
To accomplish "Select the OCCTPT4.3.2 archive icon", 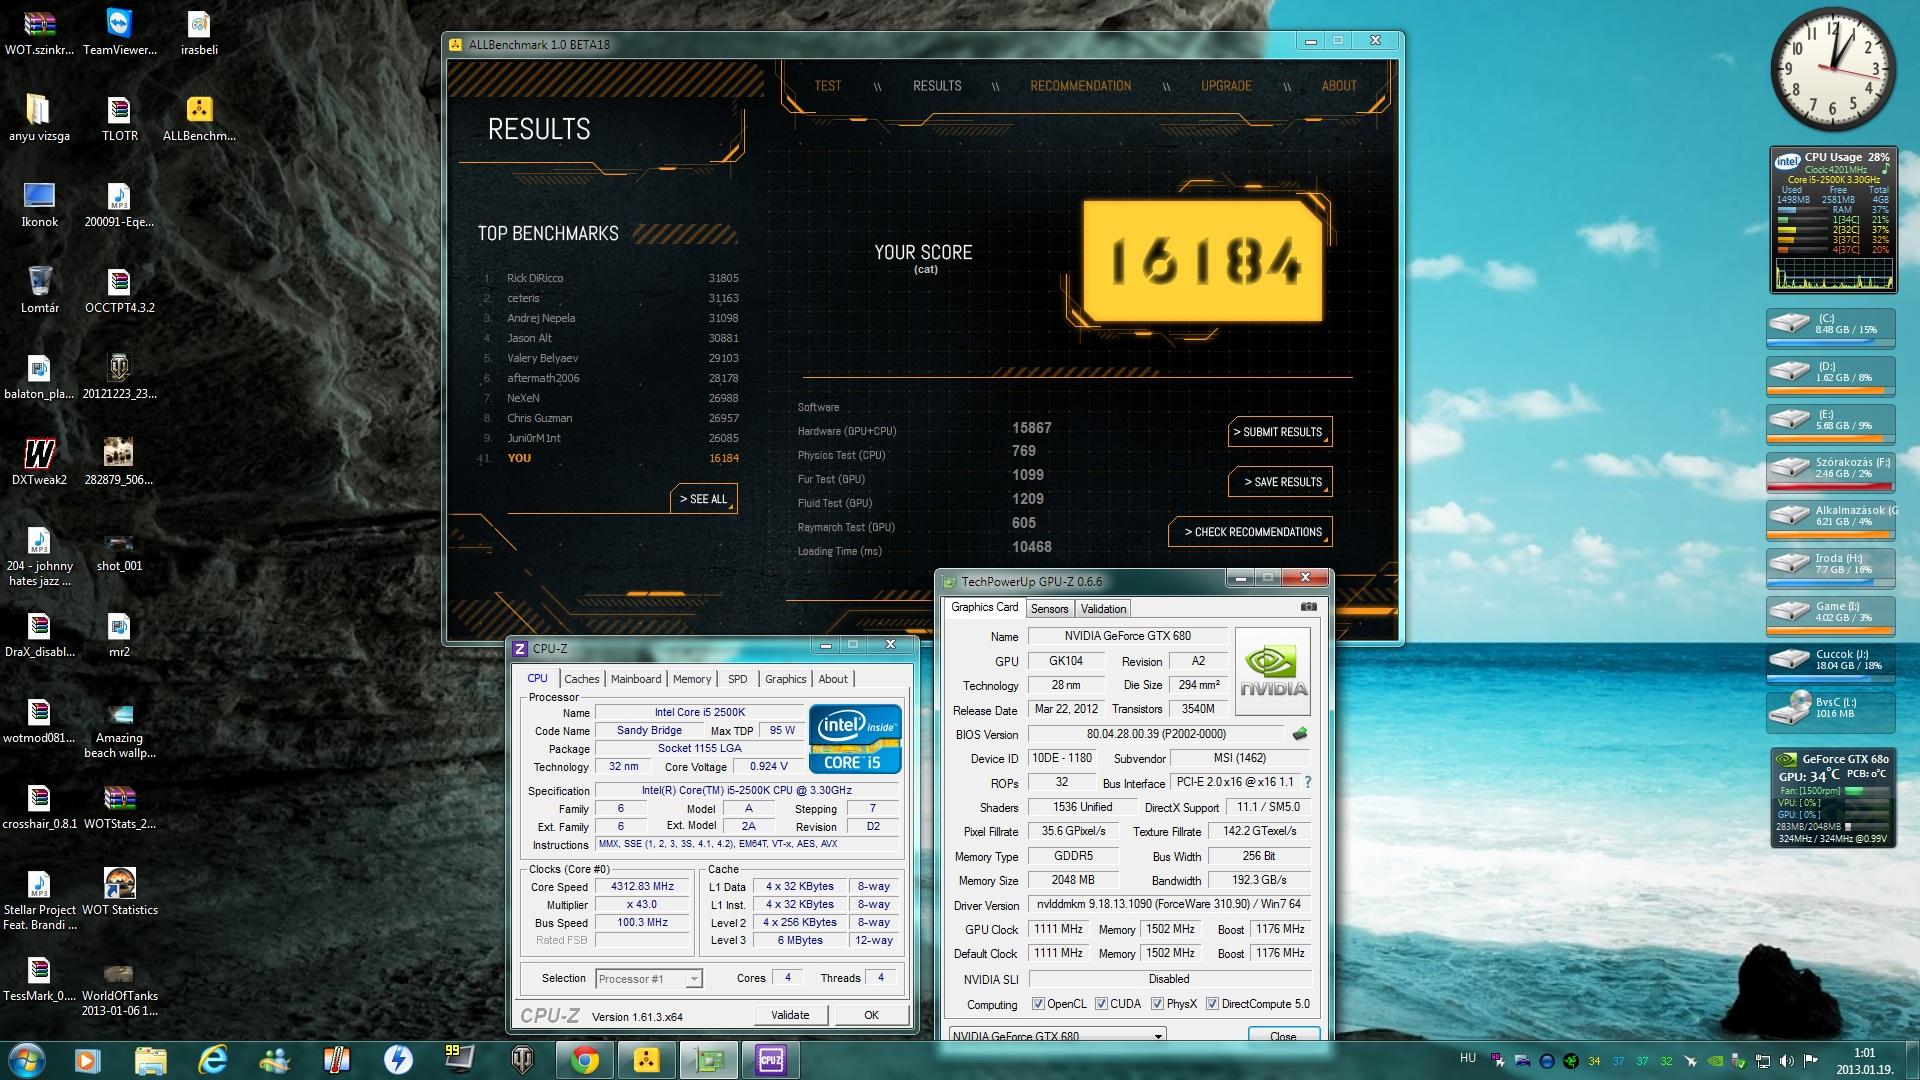I will [119, 290].
